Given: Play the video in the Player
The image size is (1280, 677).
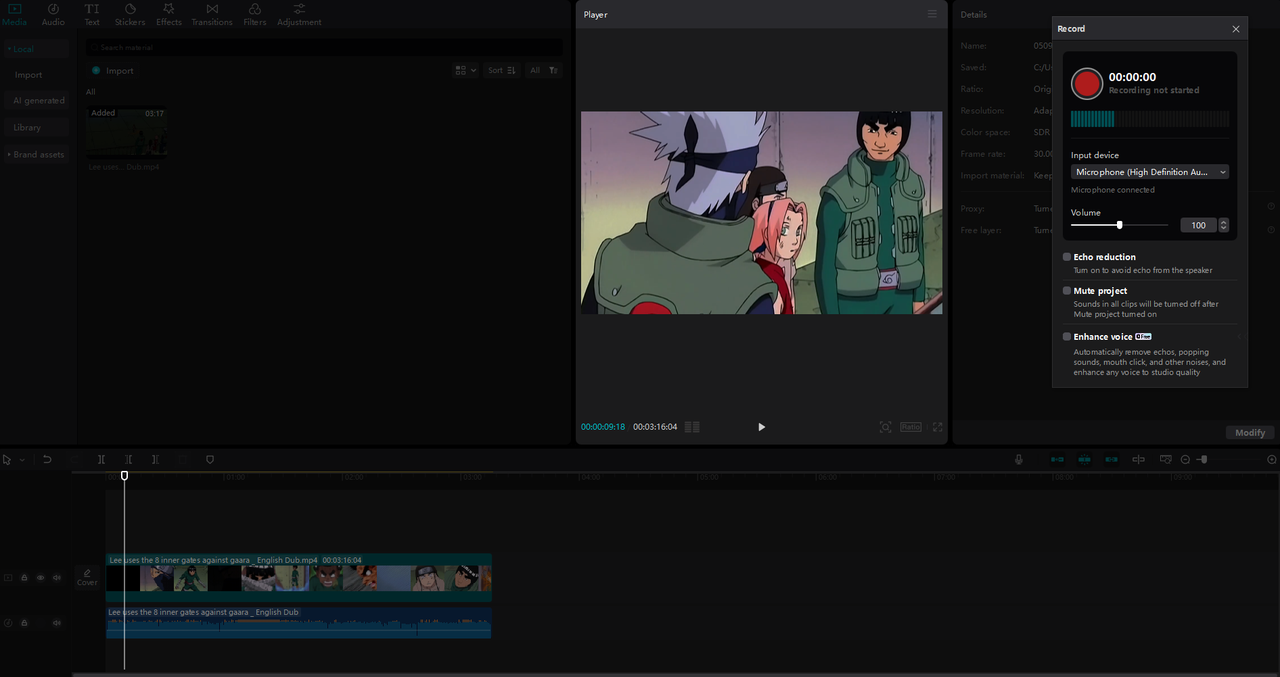Looking at the screenshot, I should click(761, 427).
